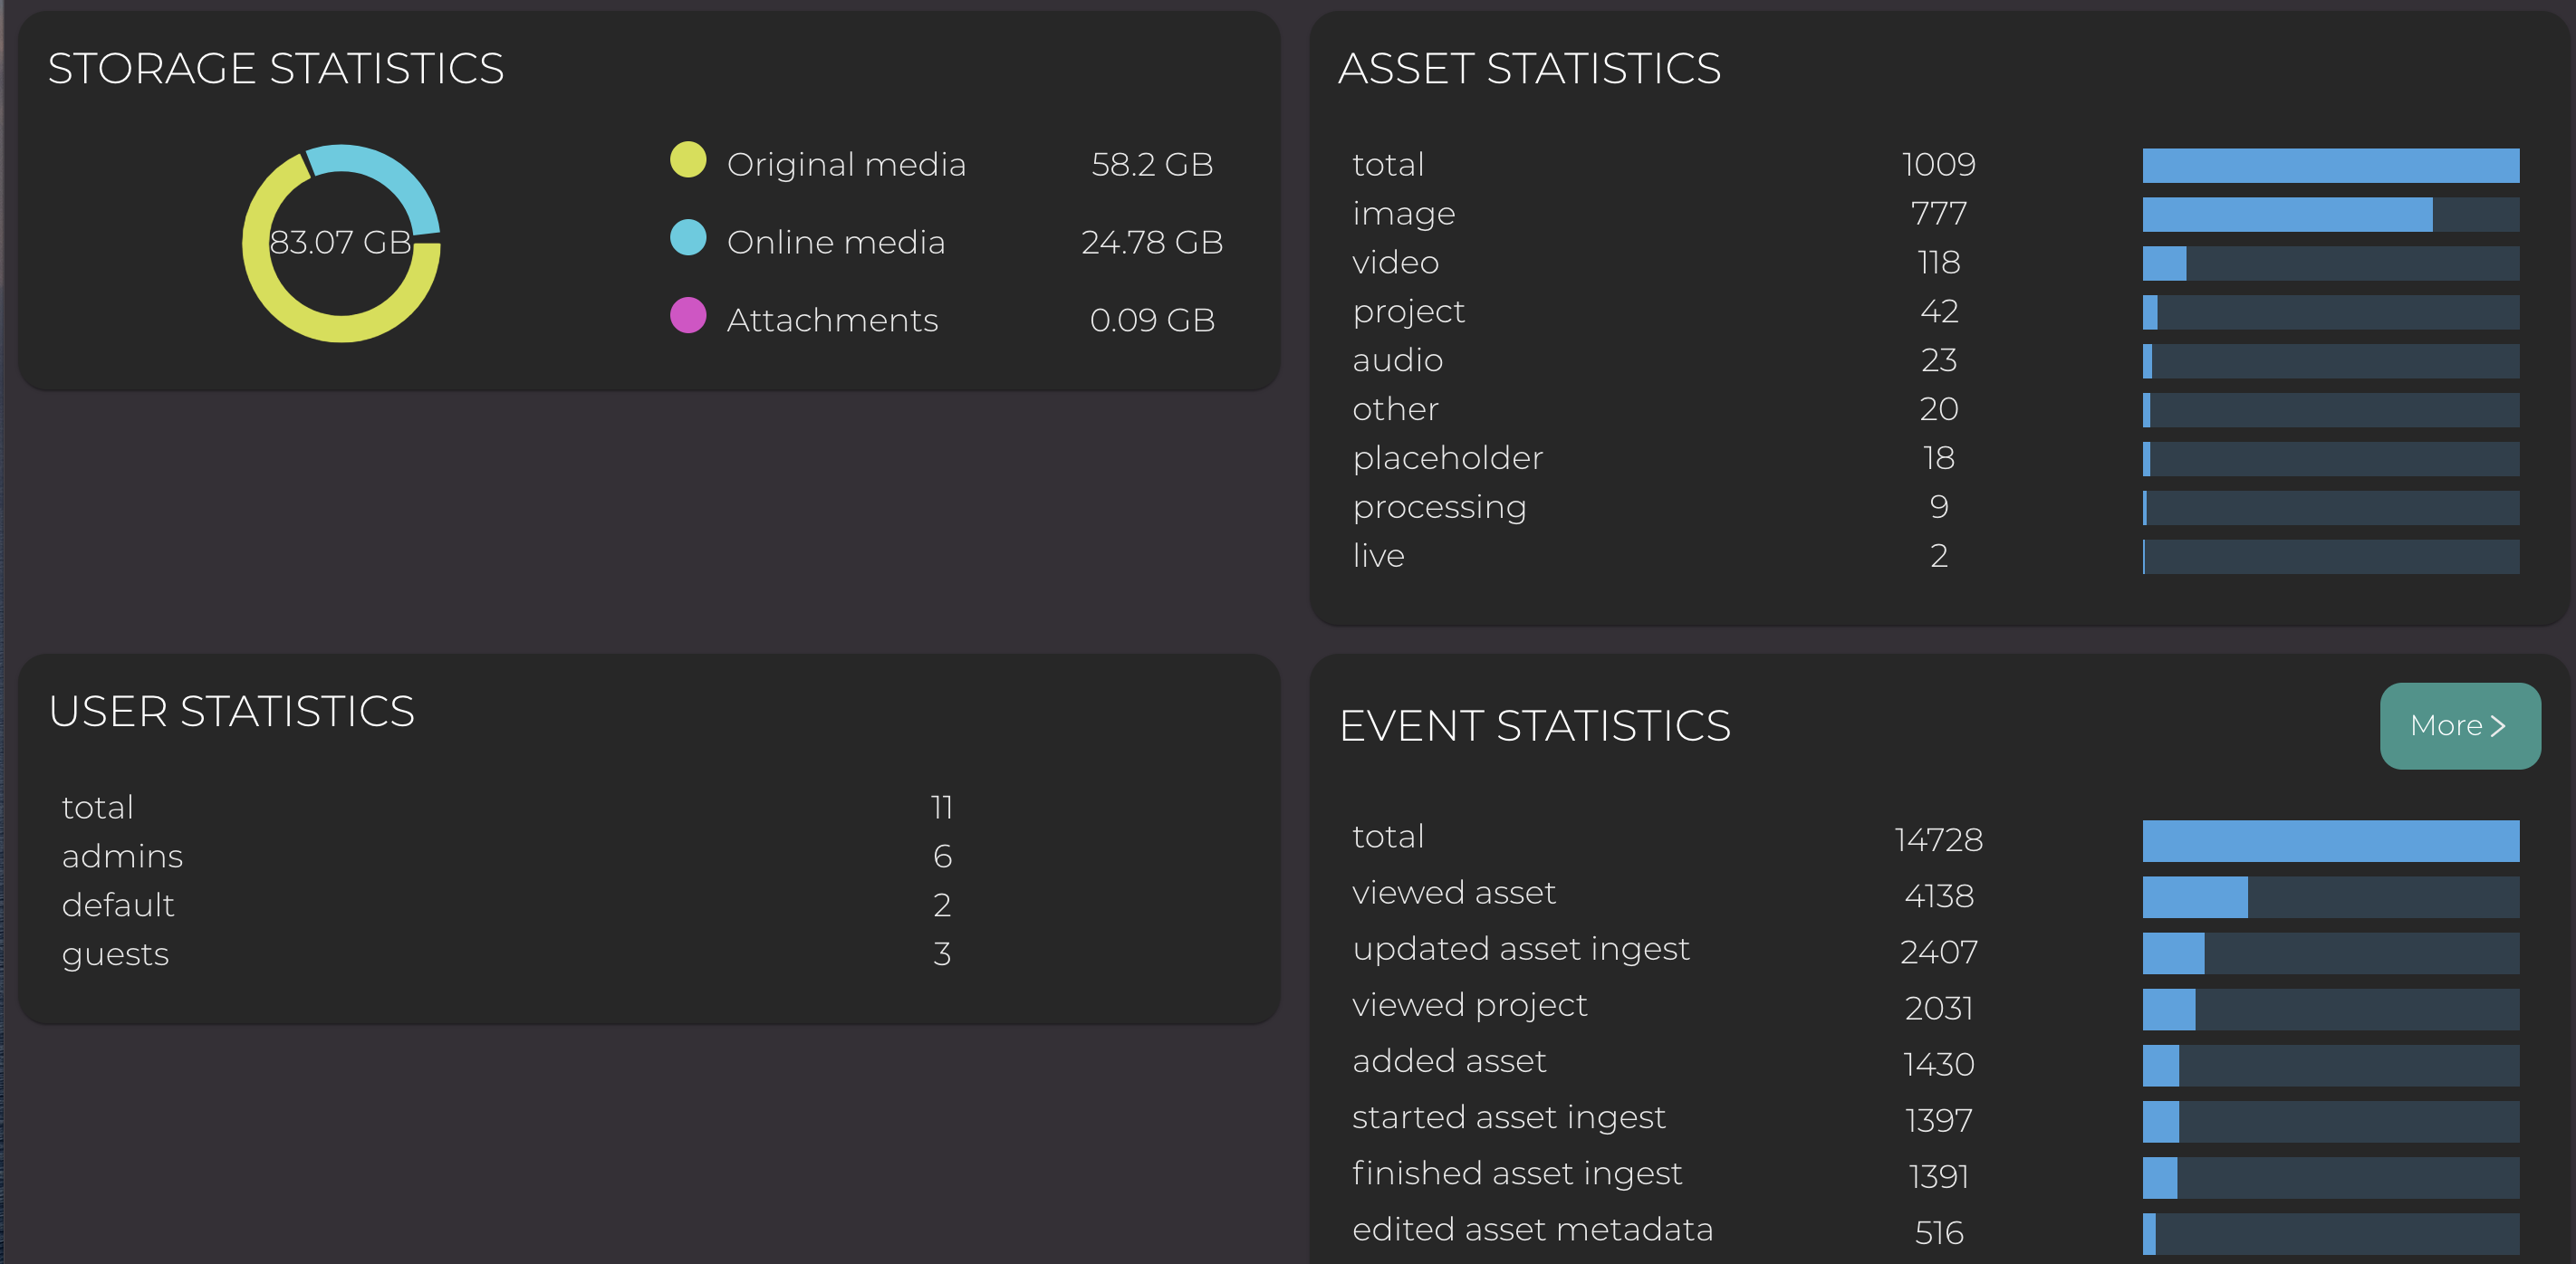The width and height of the screenshot is (2576, 1264).
Task: Click the yellow Original media legend dot
Action: [x=688, y=160]
